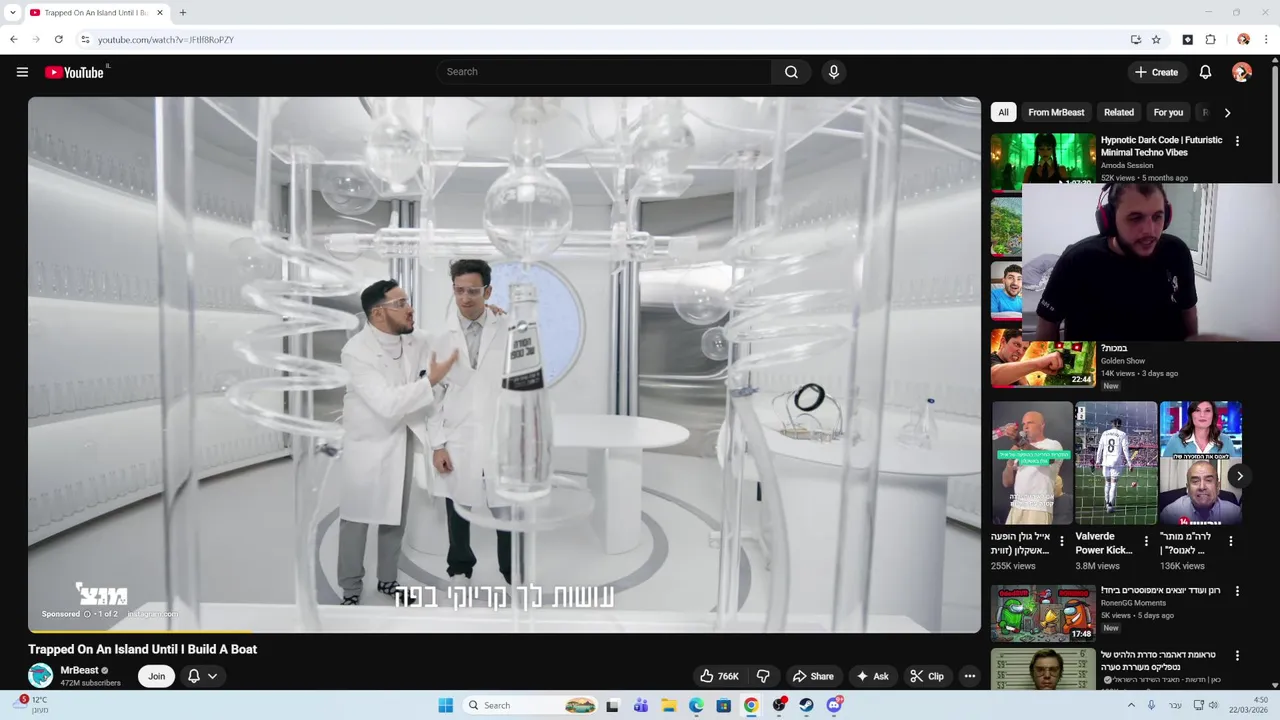Click the video player area

(504, 364)
